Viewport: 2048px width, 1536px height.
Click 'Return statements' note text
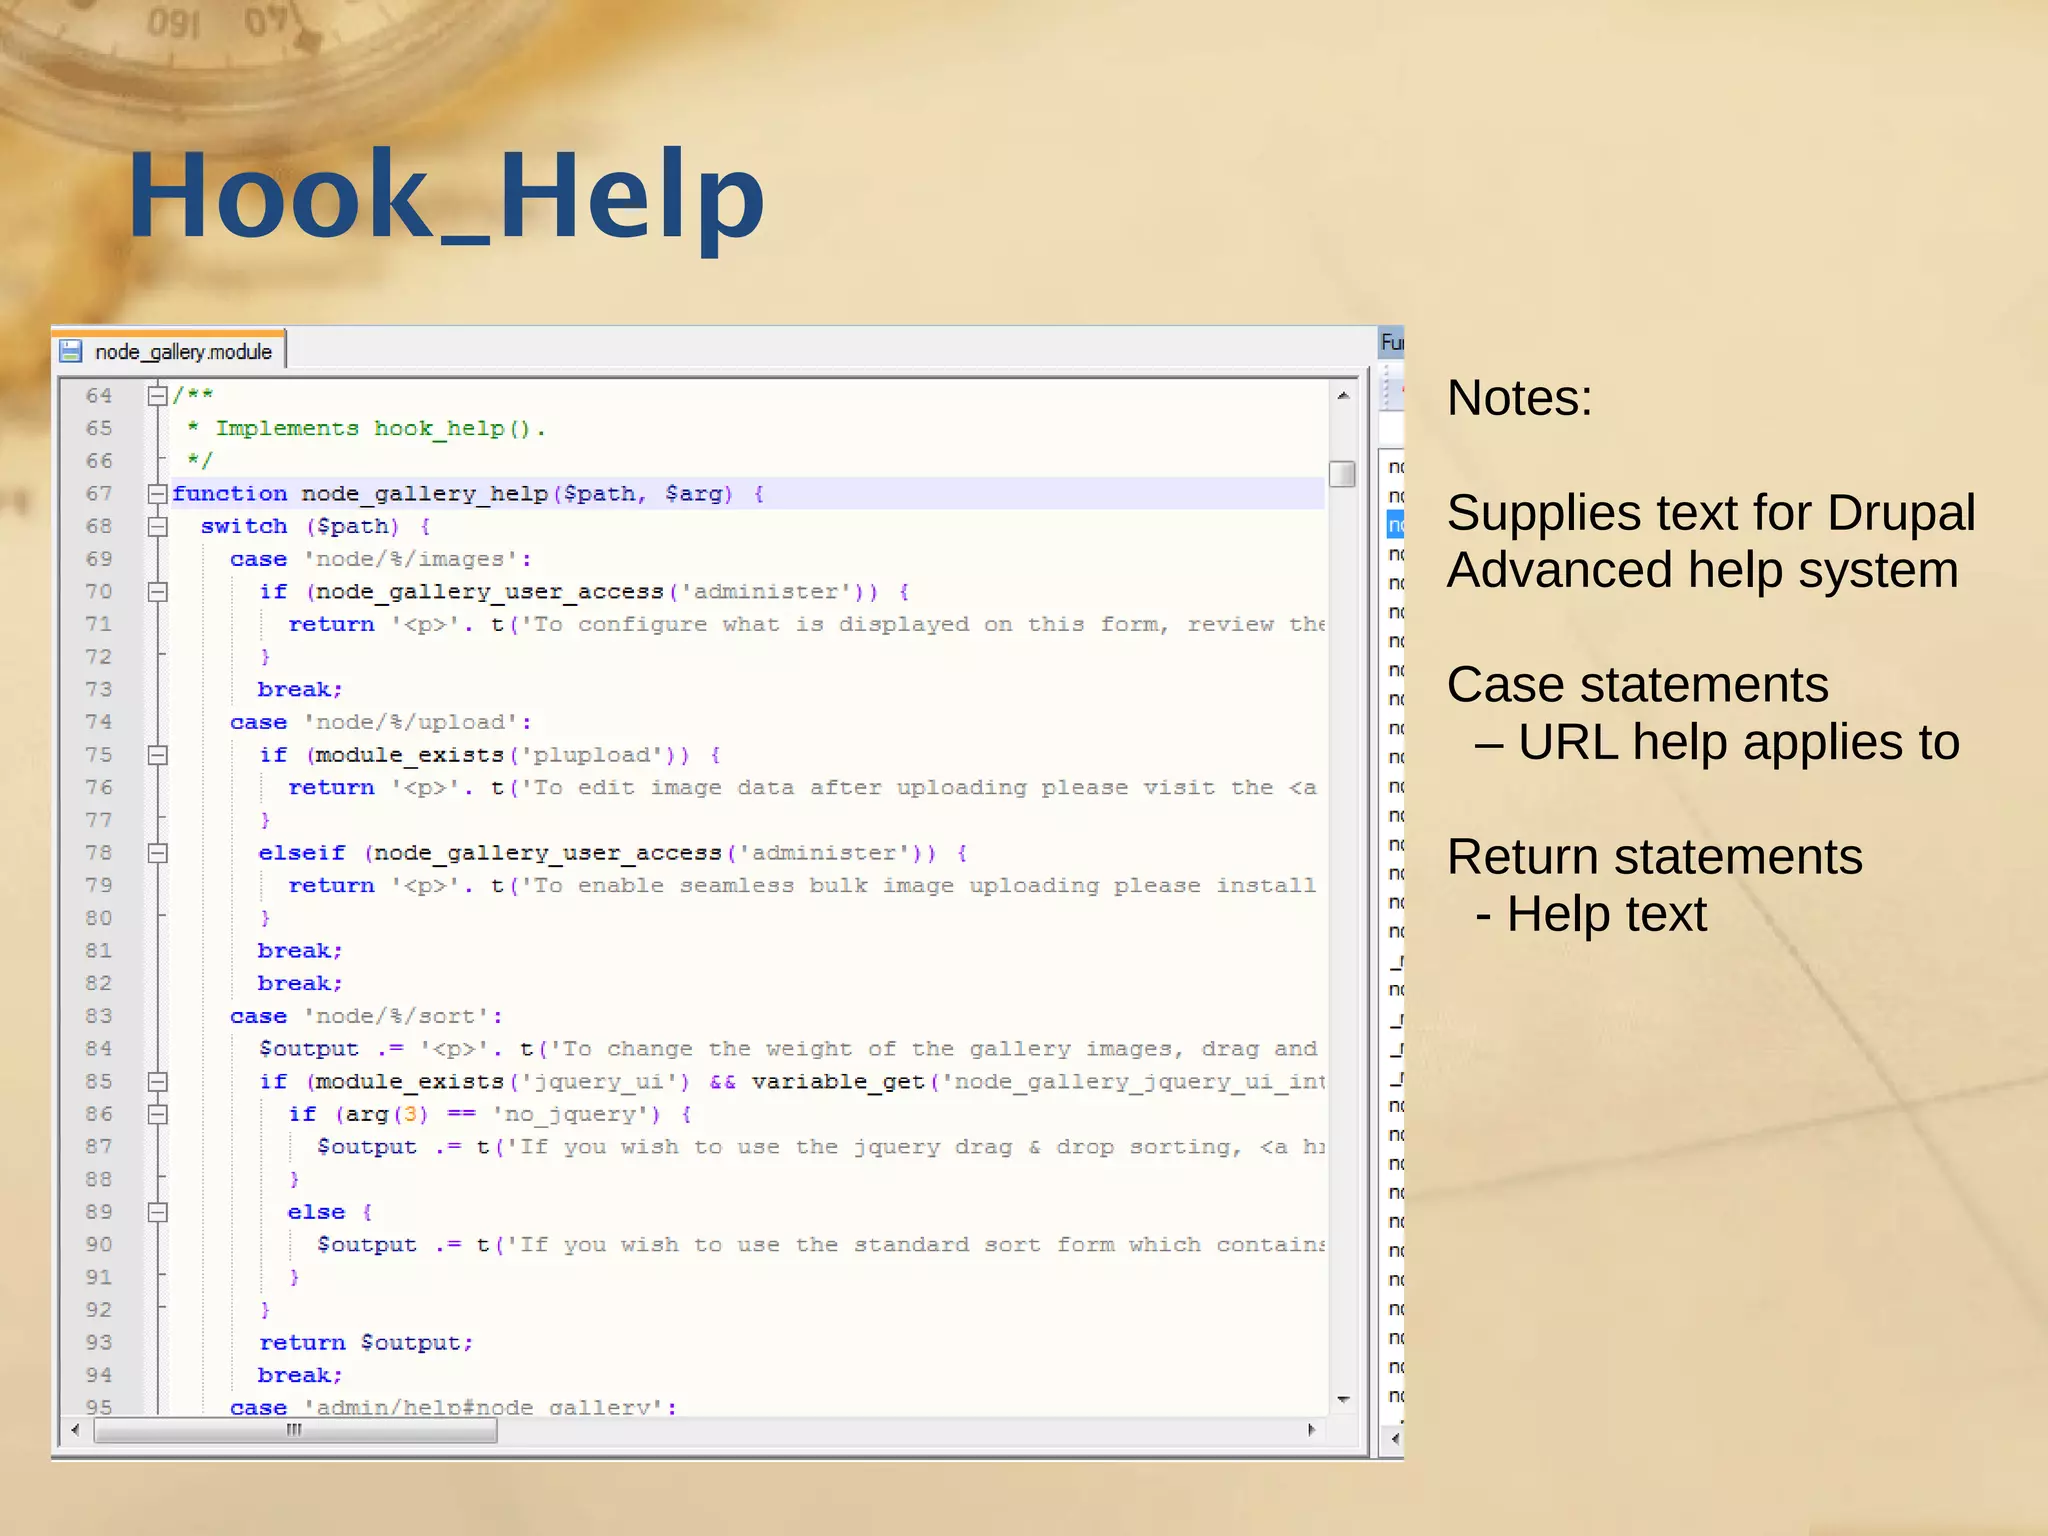pyautogui.click(x=1654, y=858)
